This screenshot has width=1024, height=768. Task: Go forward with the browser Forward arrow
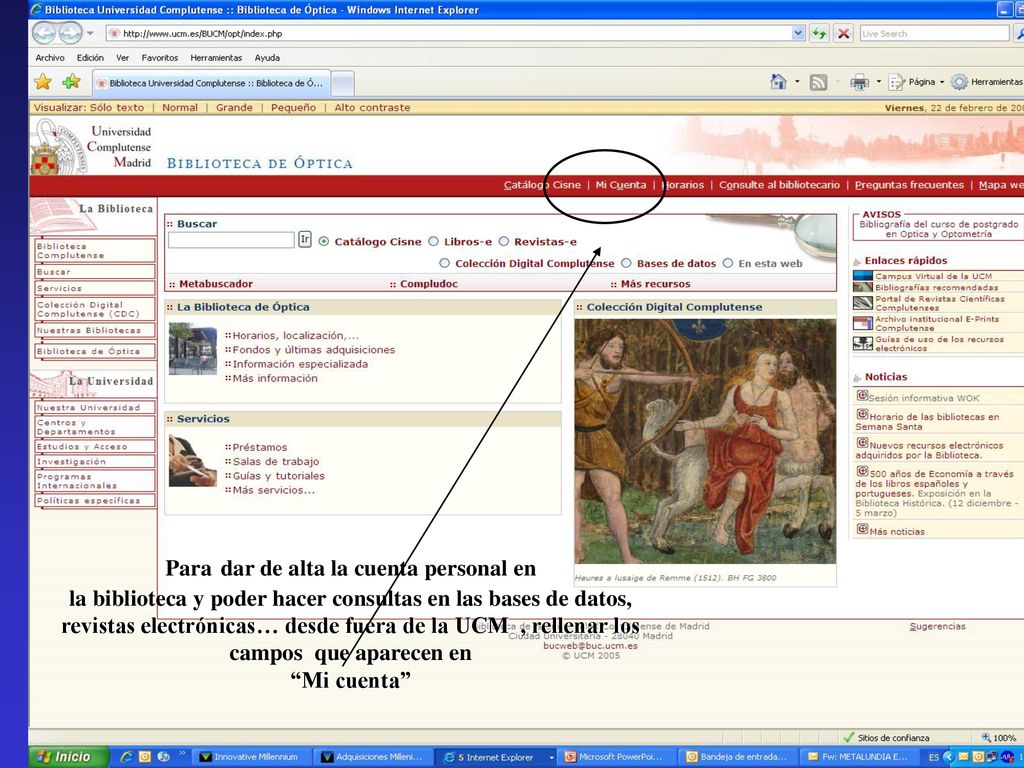(x=70, y=33)
